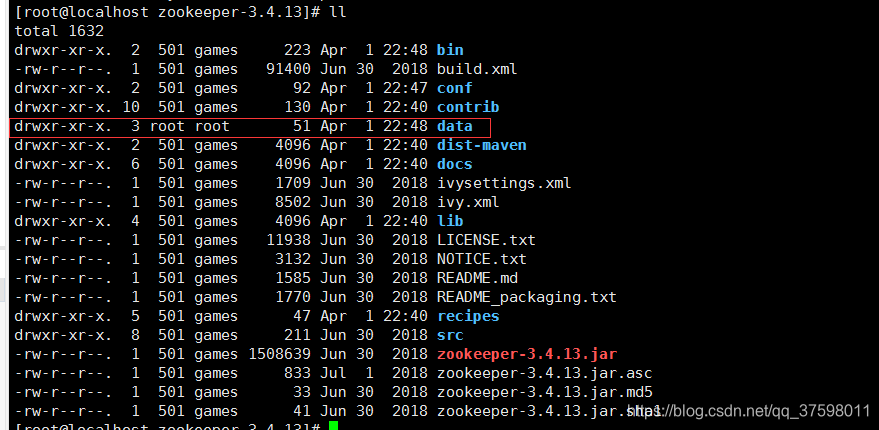Click the README_packaging.txt file name
Image resolution: width=879 pixels, height=430 pixels.
pos(526,297)
